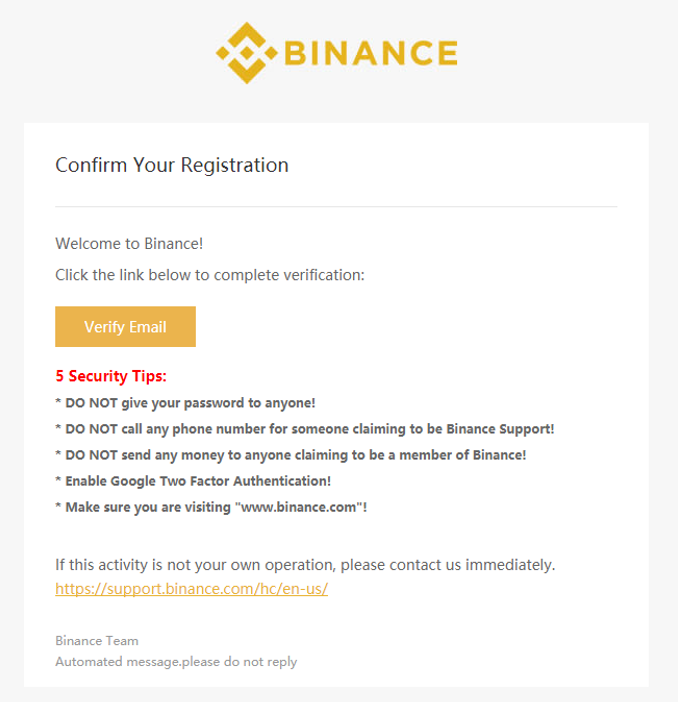Image resolution: width=678 pixels, height=702 pixels.
Task: Click the contact us immediately sentence
Action: [305, 565]
